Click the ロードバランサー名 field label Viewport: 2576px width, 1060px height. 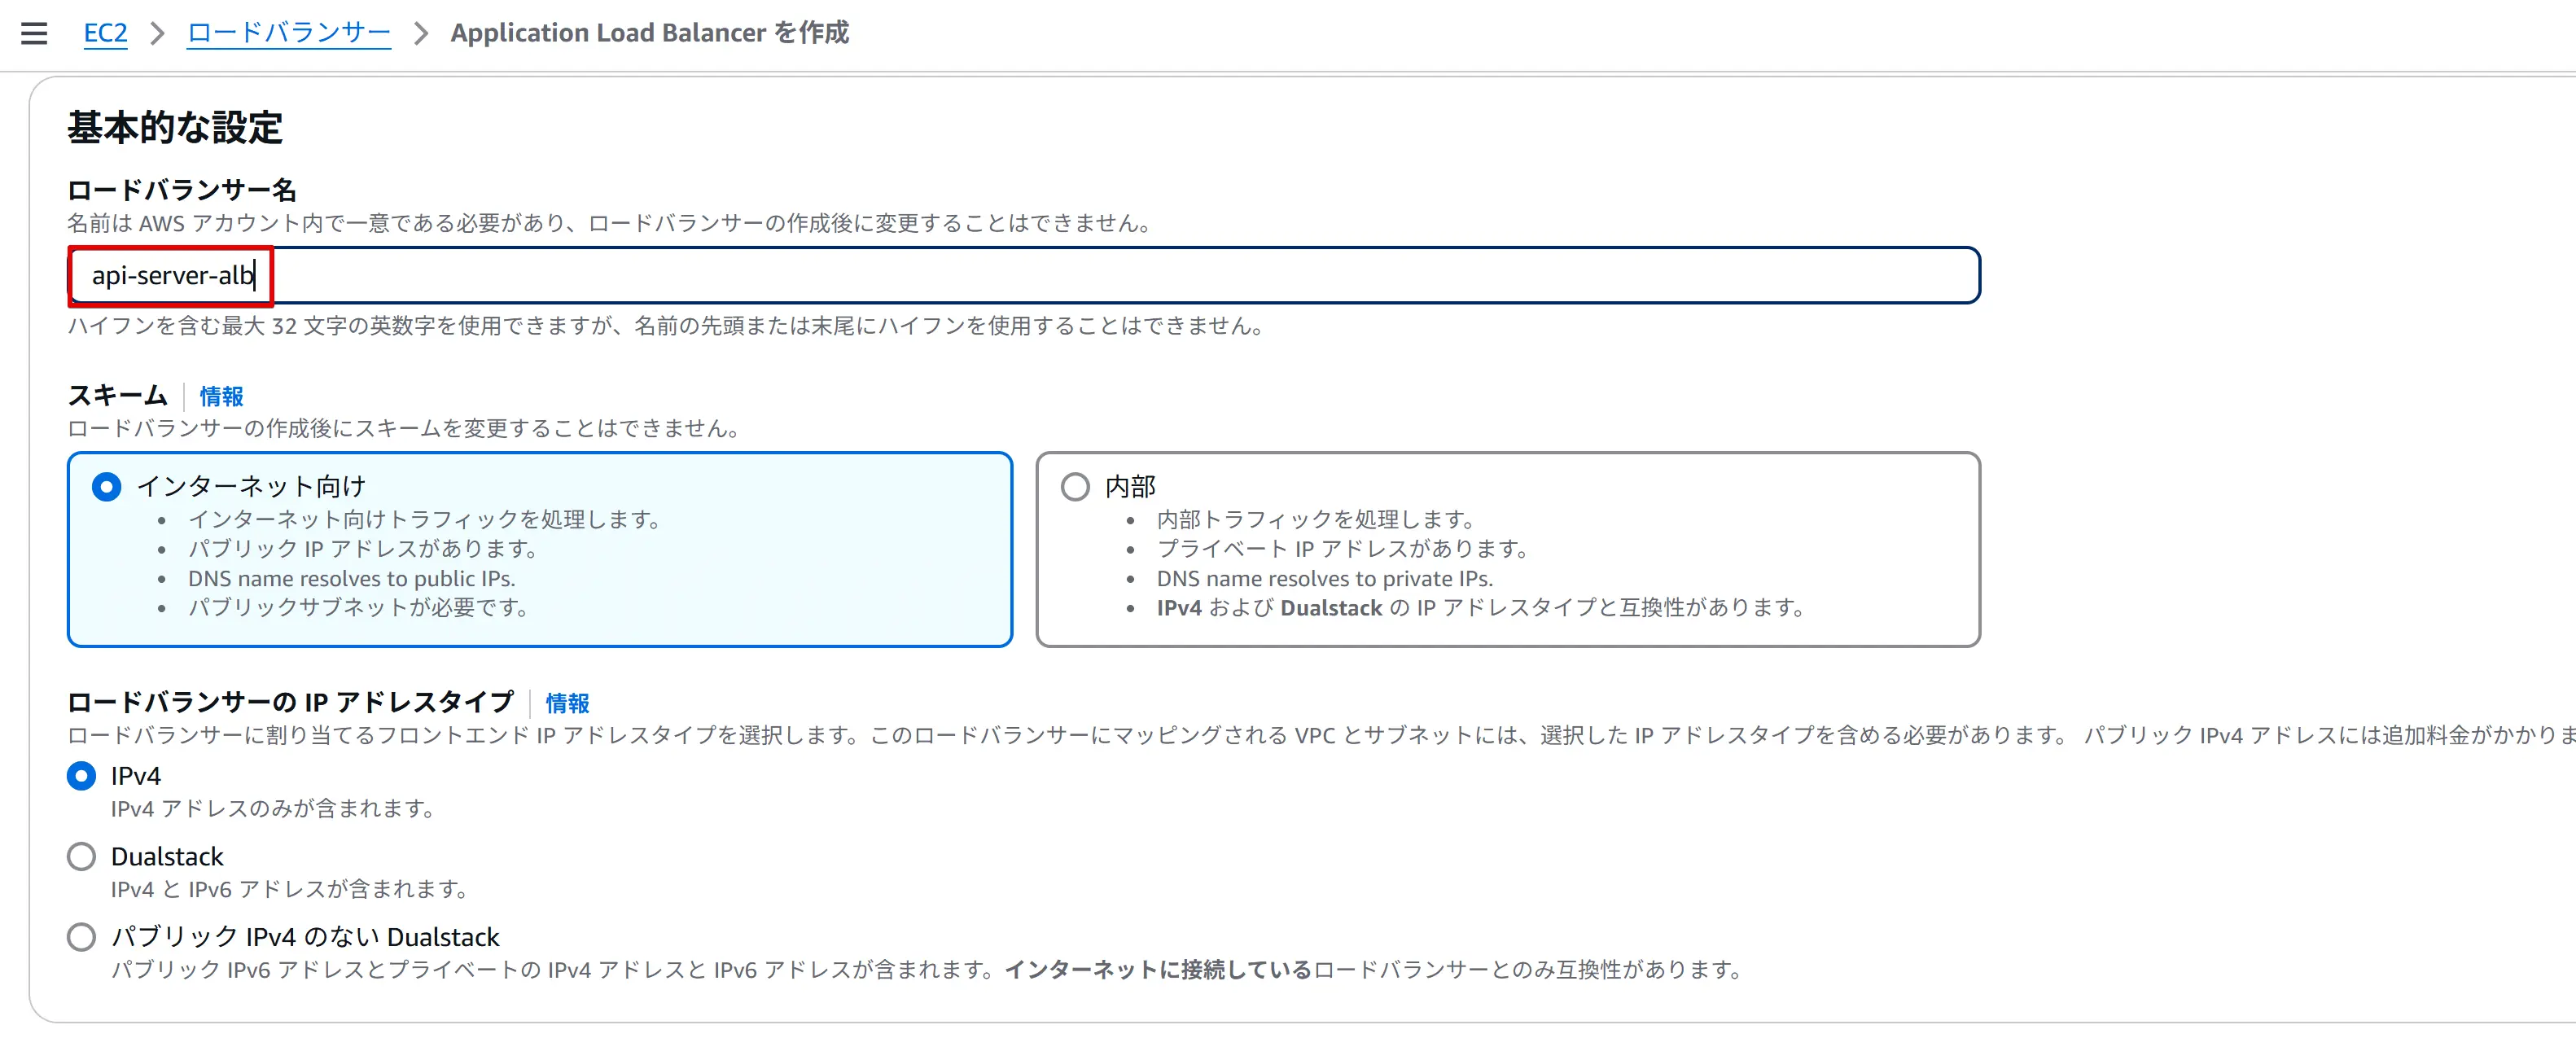[182, 190]
